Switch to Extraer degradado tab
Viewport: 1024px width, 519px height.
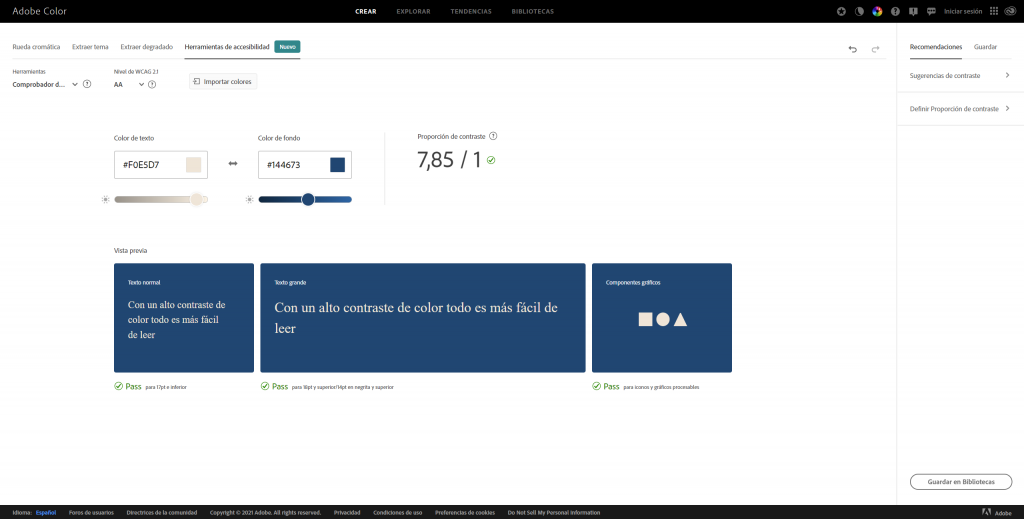point(146,47)
